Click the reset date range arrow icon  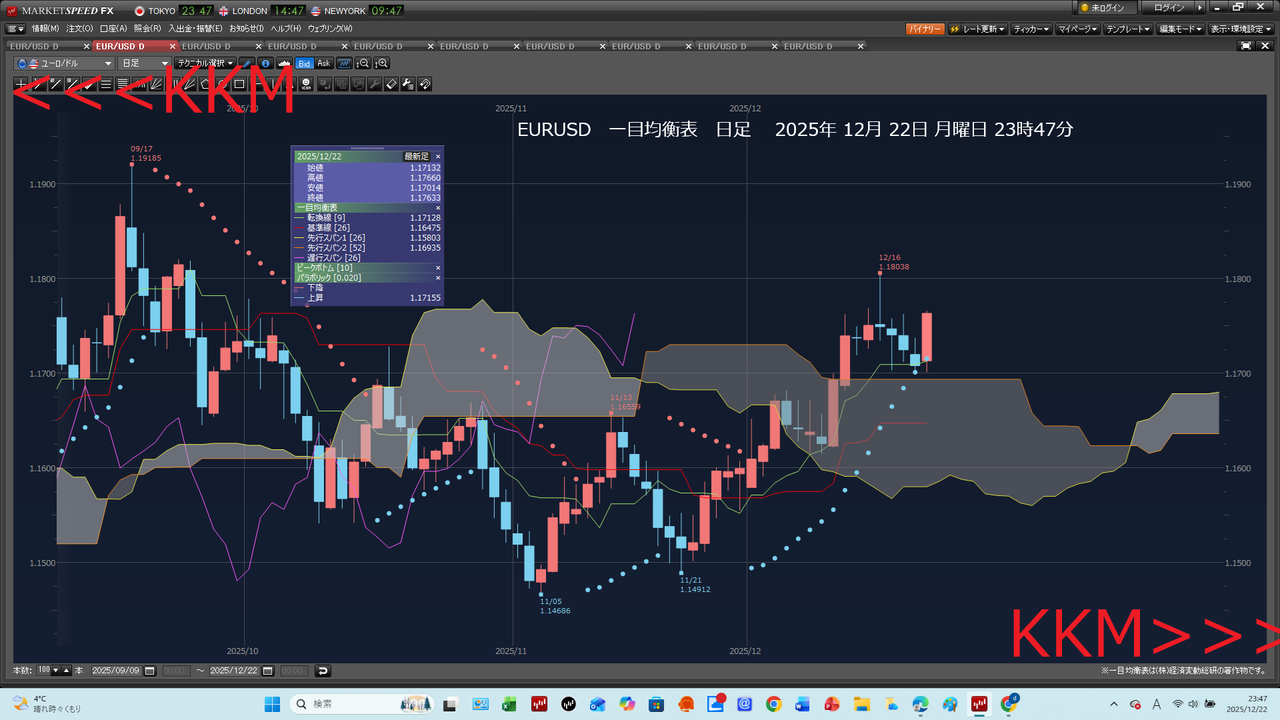tap(323, 670)
